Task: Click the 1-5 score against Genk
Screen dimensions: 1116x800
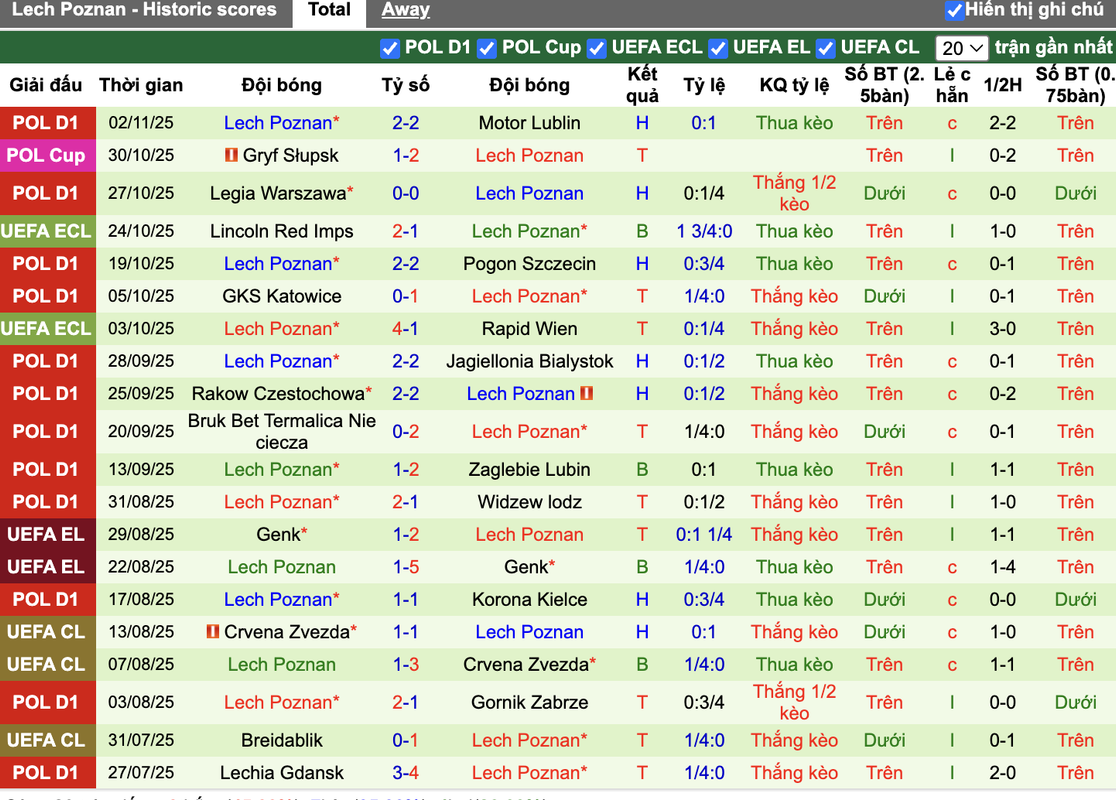Action: (x=406, y=567)
